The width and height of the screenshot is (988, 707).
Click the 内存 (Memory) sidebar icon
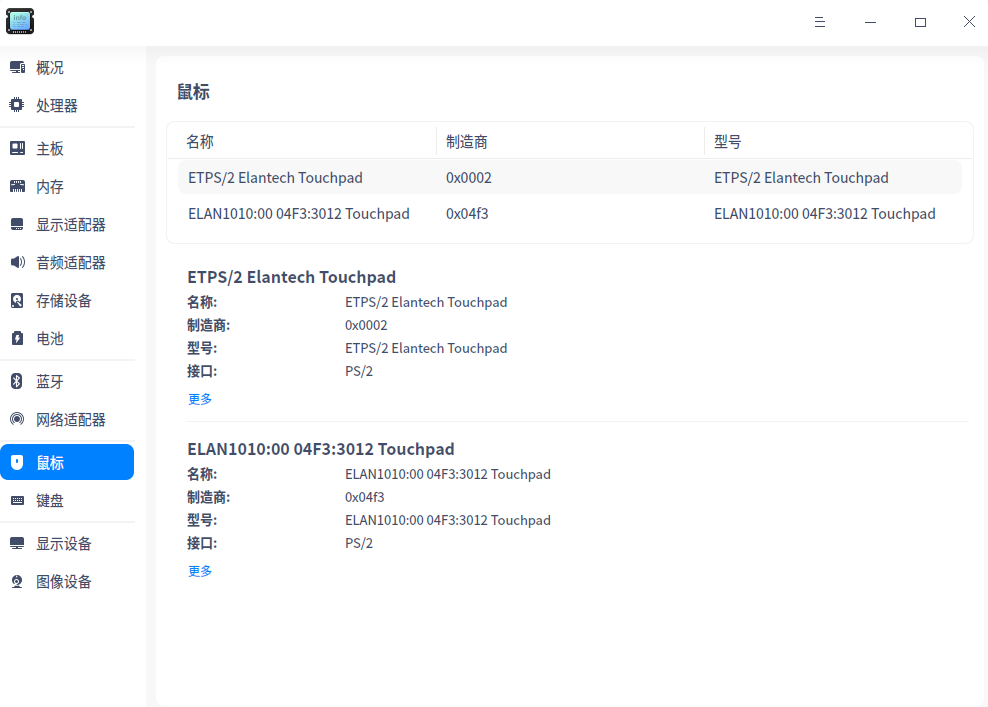coord(16,186)
